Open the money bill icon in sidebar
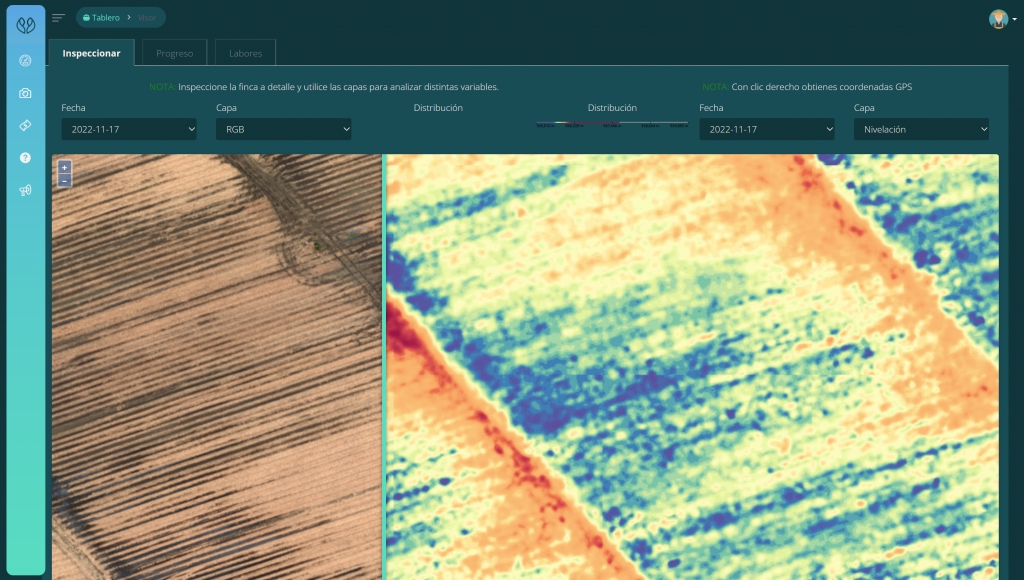This screenshot has height=580, width=1024. click(x=26, y=125)
